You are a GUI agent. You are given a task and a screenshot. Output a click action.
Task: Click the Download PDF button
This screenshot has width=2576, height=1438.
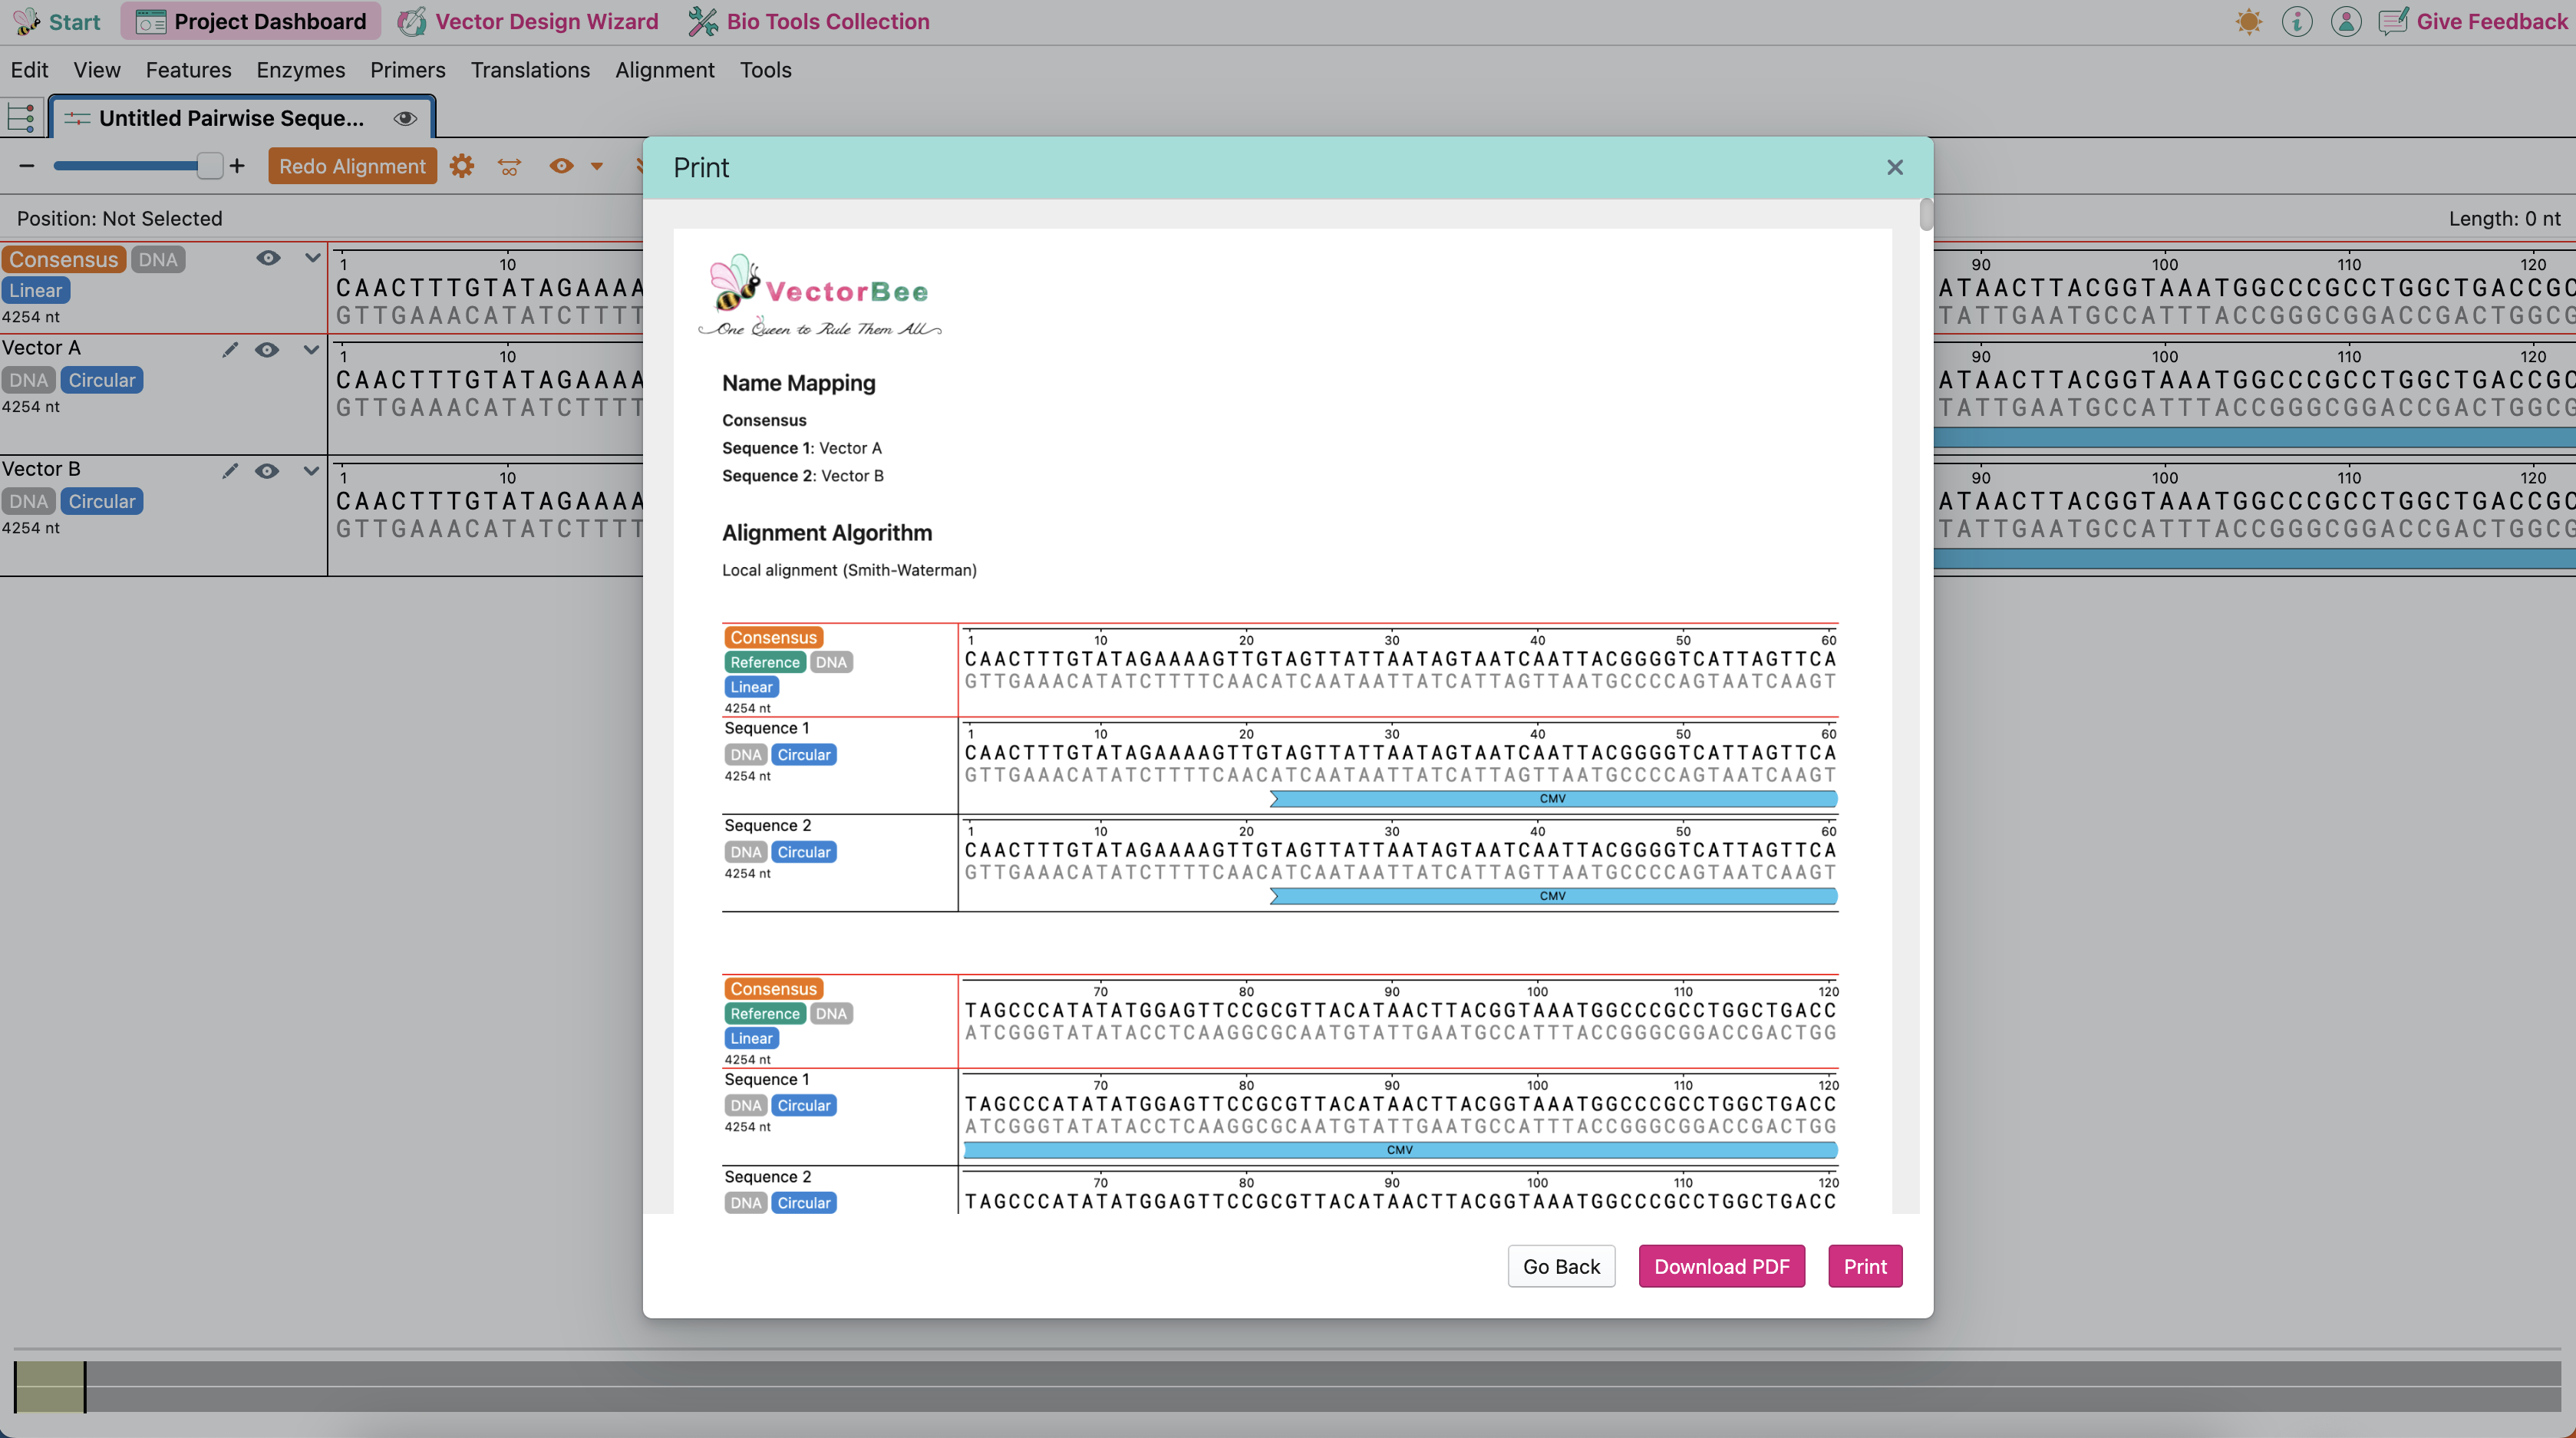click(1721, 1266)
